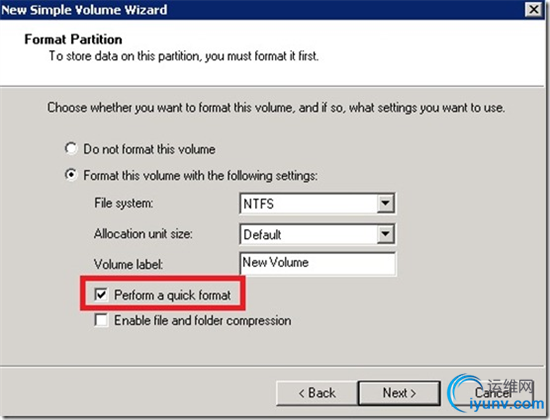Screen dimensions: 550x420
Task: Focus the Volume label text field
Action: click(x=318, y=263)
